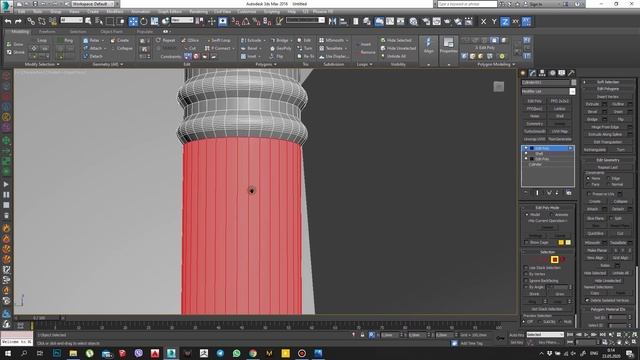Toggle Delete Isolated Vertices checkbox
Image resolution: width=640 pixels, height=360 pixels.
click(x=587, y=300)
